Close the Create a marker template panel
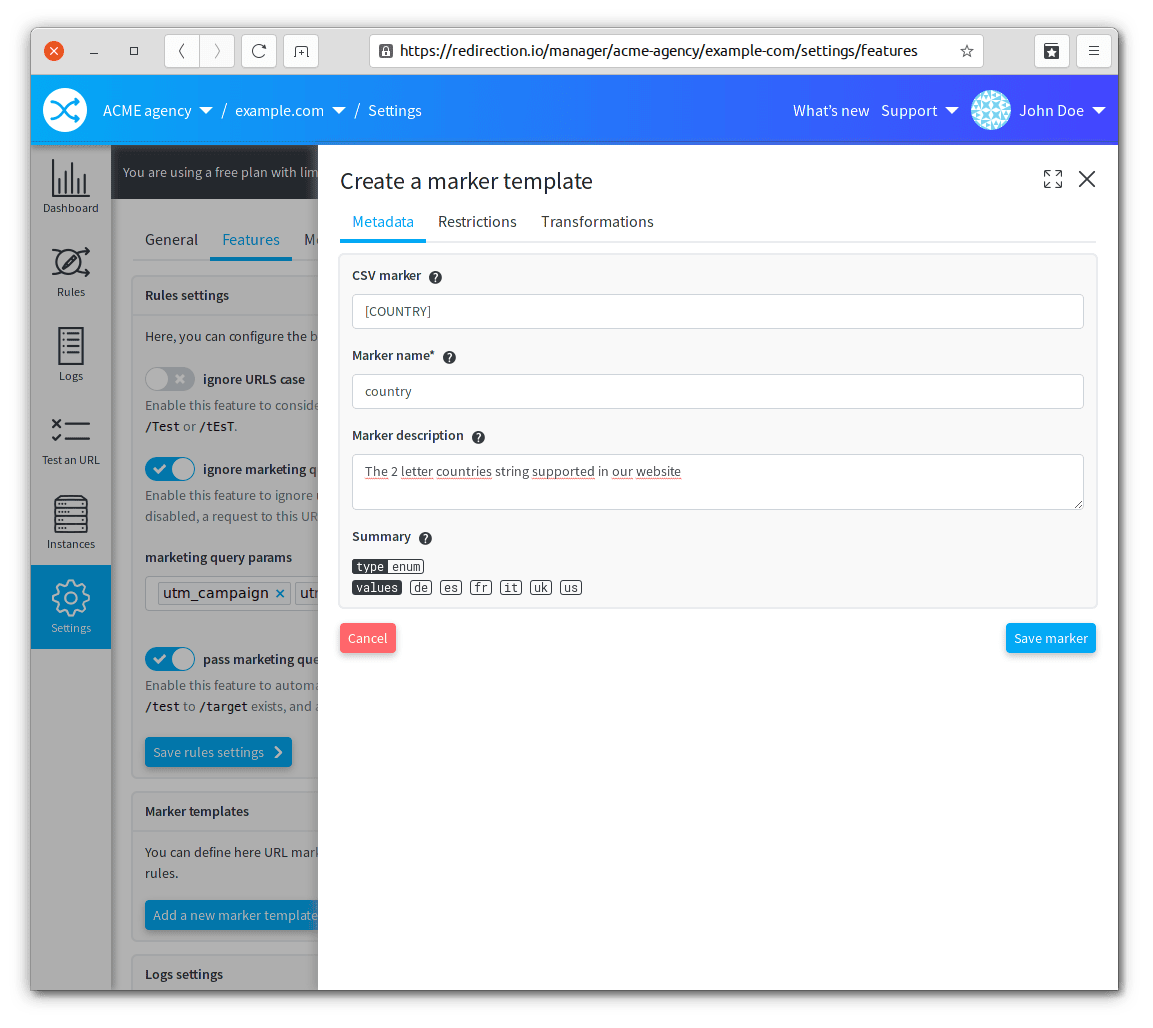The image size is (1153, 1028). (1086, 179)
